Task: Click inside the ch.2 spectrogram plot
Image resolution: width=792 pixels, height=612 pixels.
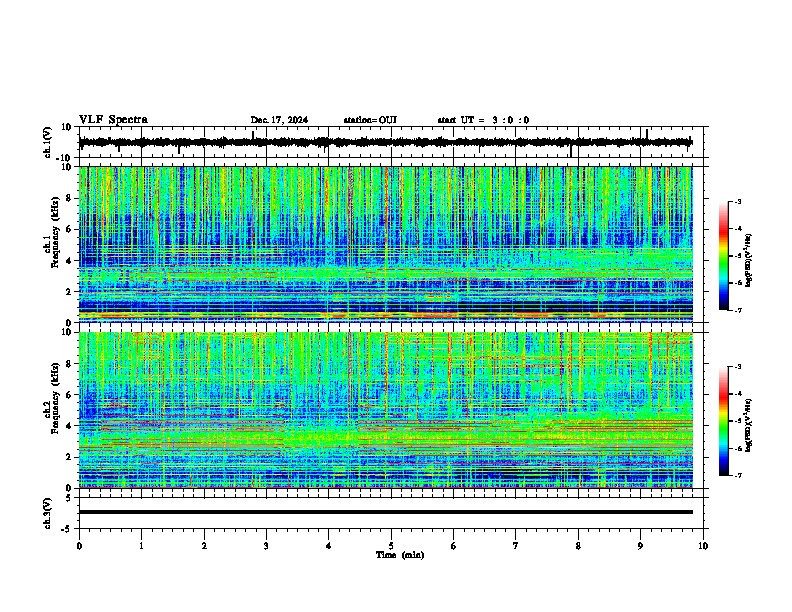Action: [385, 410]
